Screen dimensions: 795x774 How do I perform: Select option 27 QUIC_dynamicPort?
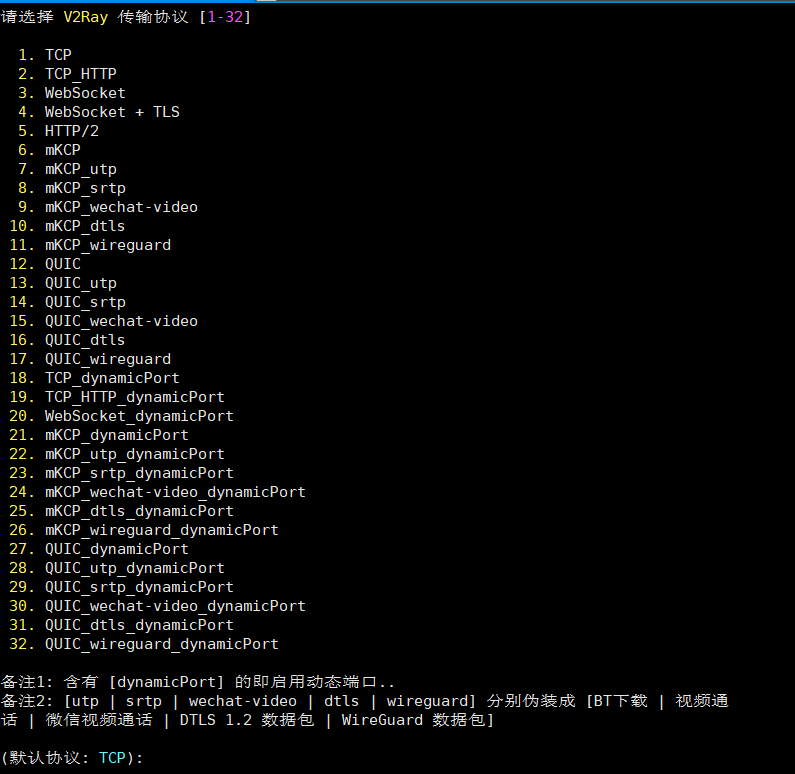point(116,549)
